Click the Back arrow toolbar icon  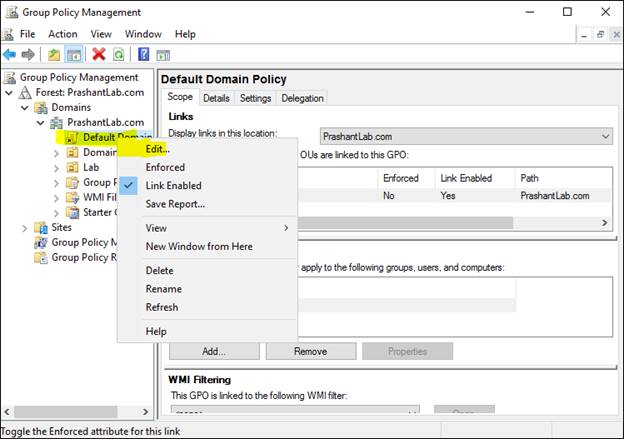10,54
